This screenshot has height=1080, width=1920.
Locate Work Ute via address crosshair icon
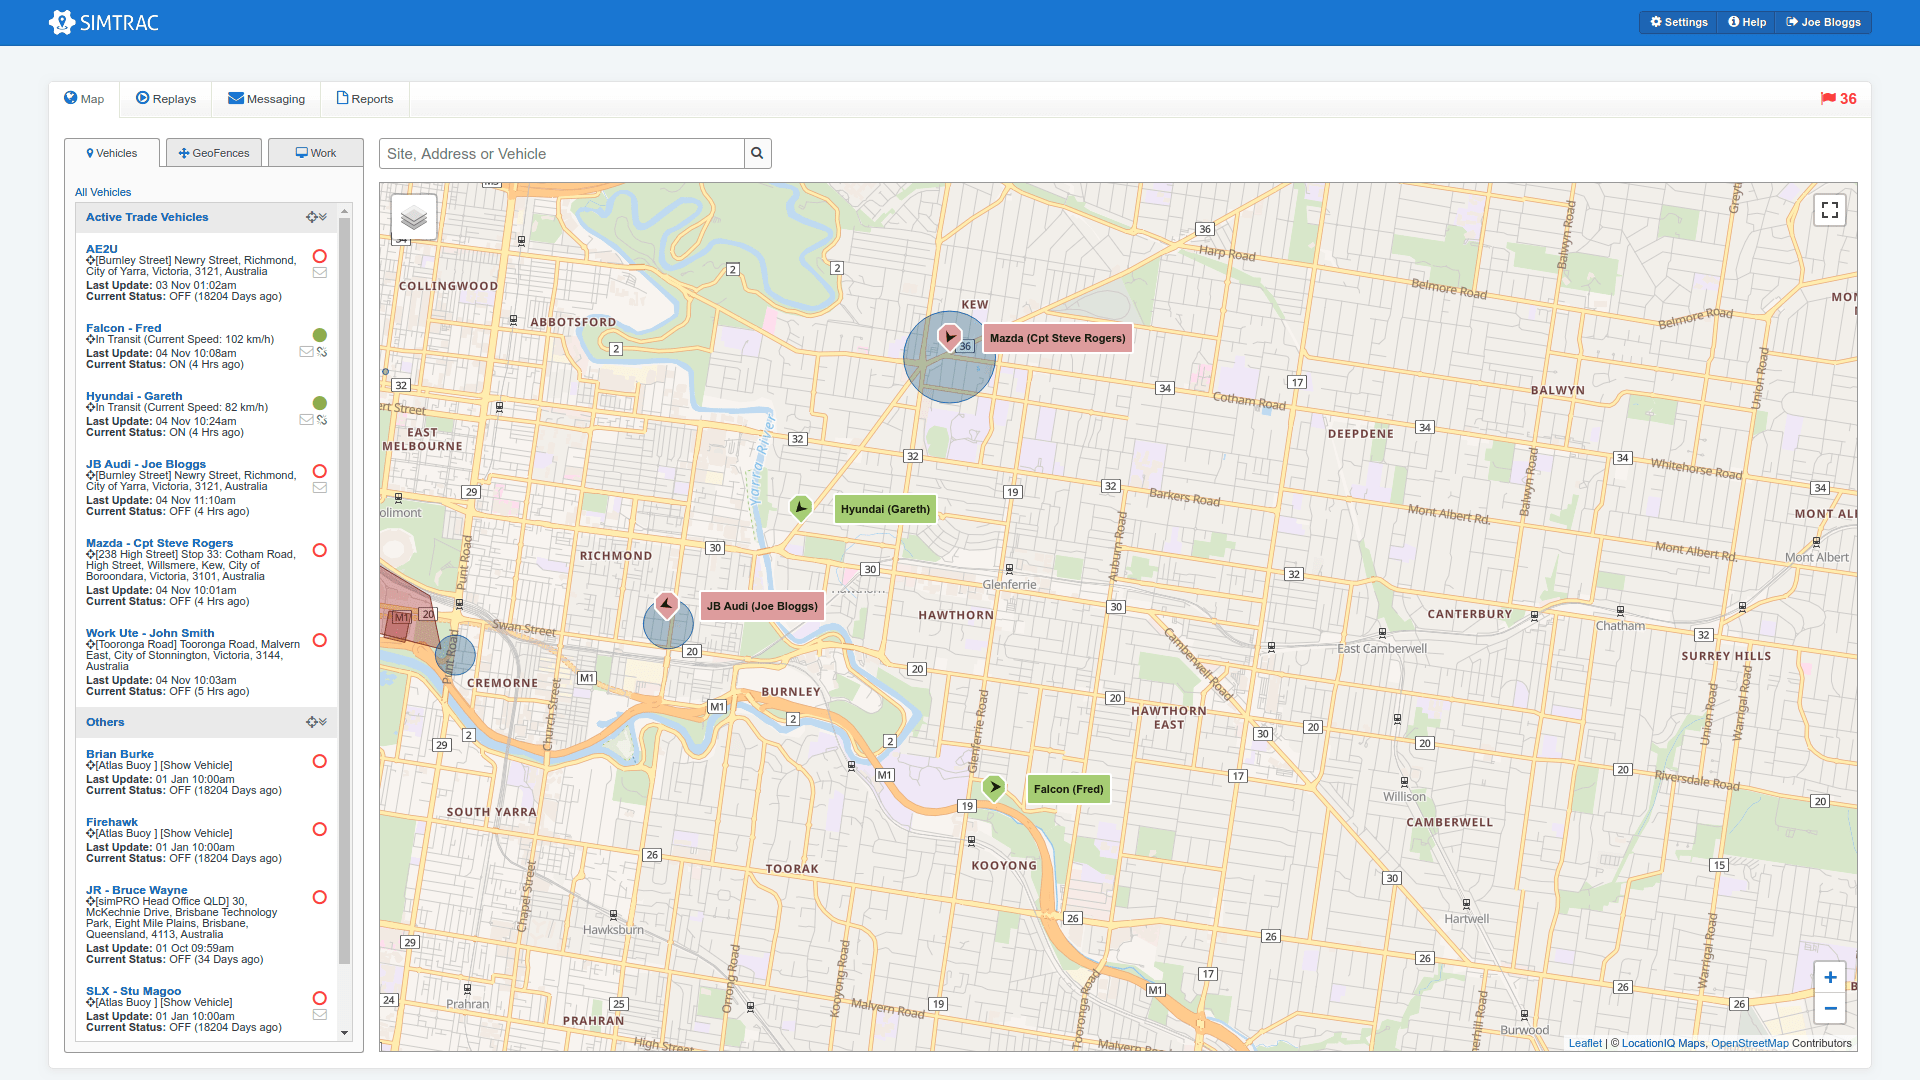(x=91, y=644)
